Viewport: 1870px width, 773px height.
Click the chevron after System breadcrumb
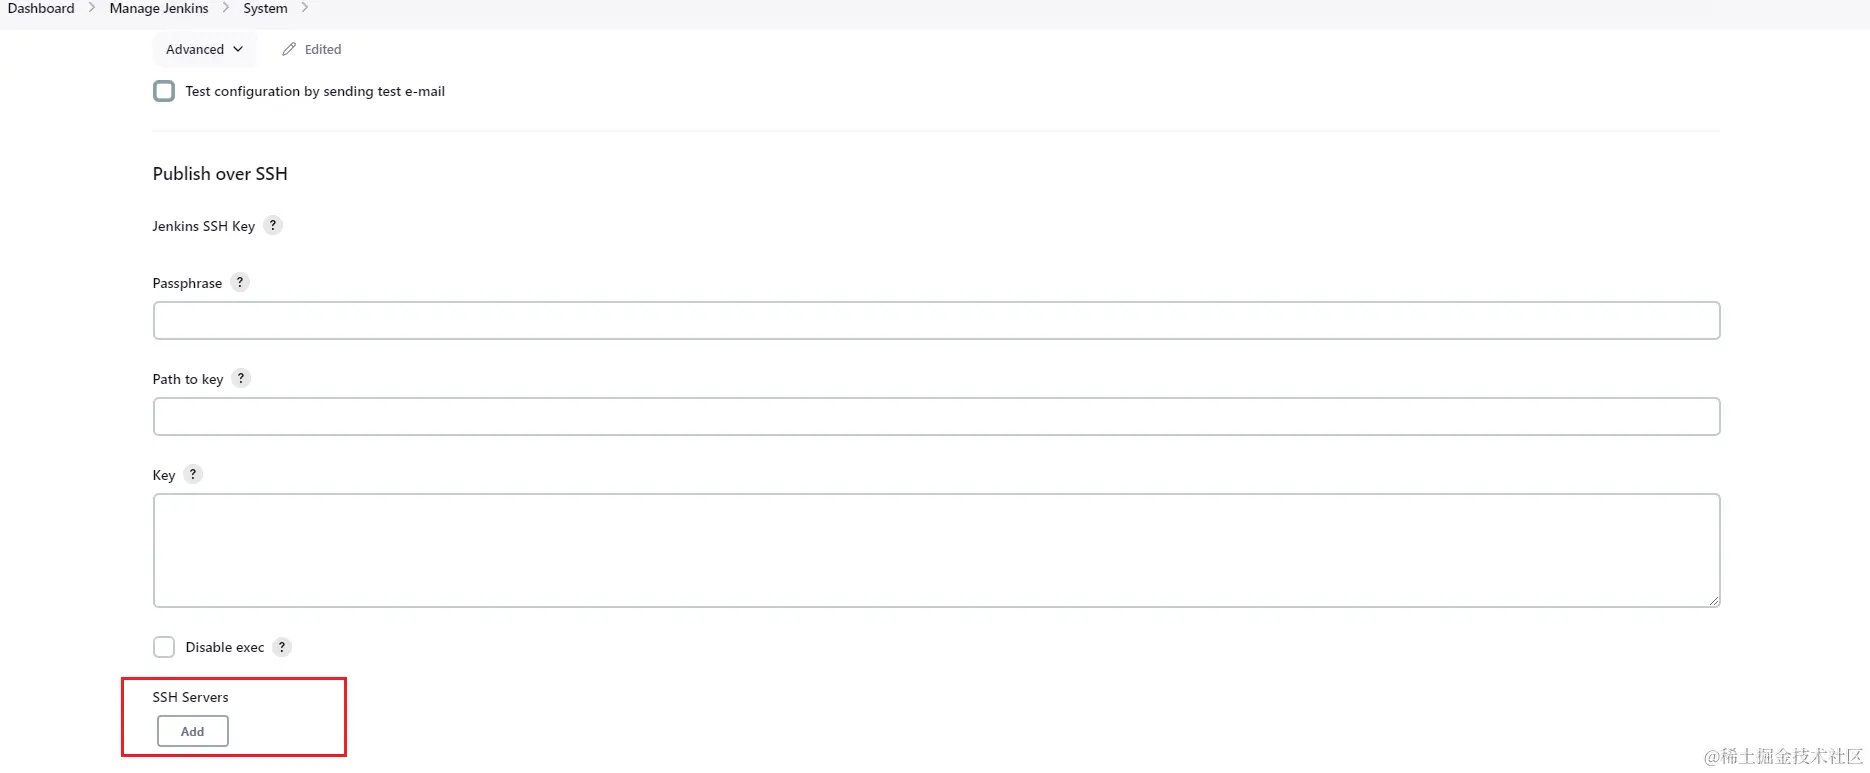point(305,8)
